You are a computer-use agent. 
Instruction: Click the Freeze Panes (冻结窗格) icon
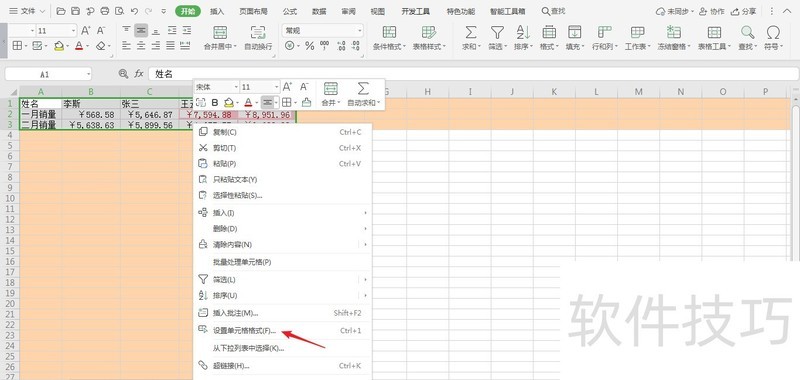click(674, 33)
